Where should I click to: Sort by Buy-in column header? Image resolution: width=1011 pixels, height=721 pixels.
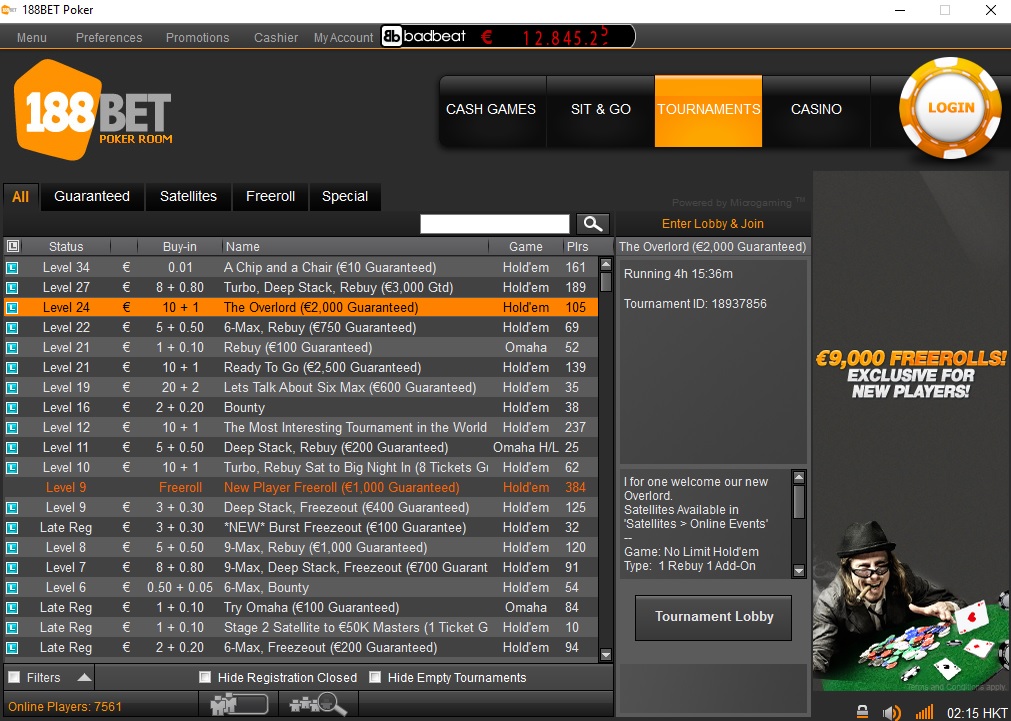(179, 246)
